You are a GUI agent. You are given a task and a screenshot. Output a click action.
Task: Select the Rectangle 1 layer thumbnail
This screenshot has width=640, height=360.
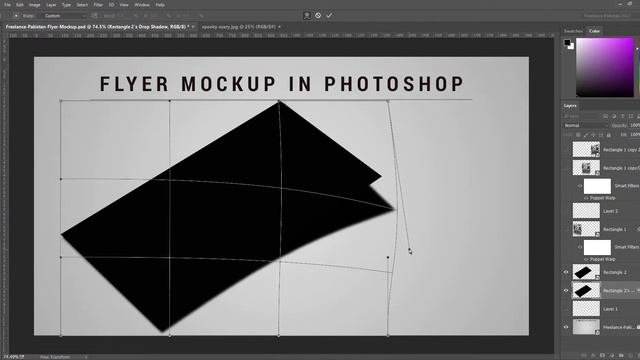pyautogui.click(x=586, y=229)
